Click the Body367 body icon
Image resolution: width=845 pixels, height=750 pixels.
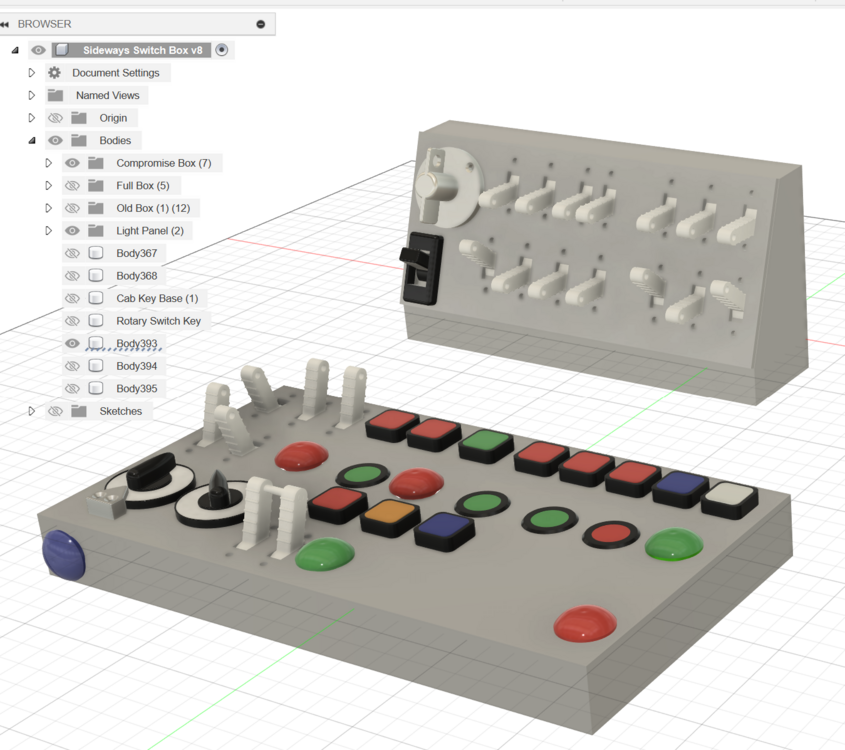(96, 254)
